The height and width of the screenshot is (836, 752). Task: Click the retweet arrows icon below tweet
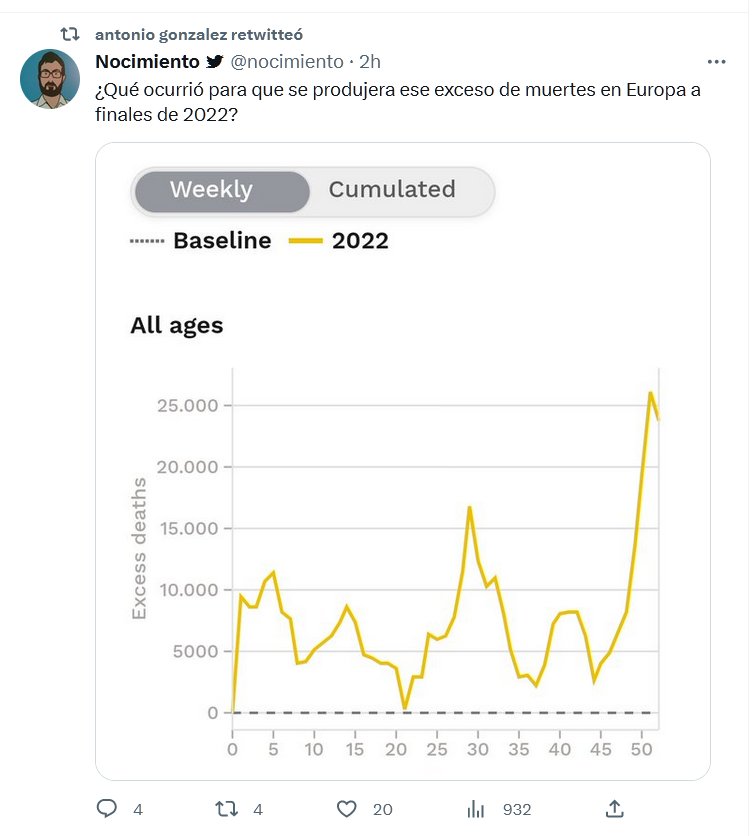click(x=227, y=808)
